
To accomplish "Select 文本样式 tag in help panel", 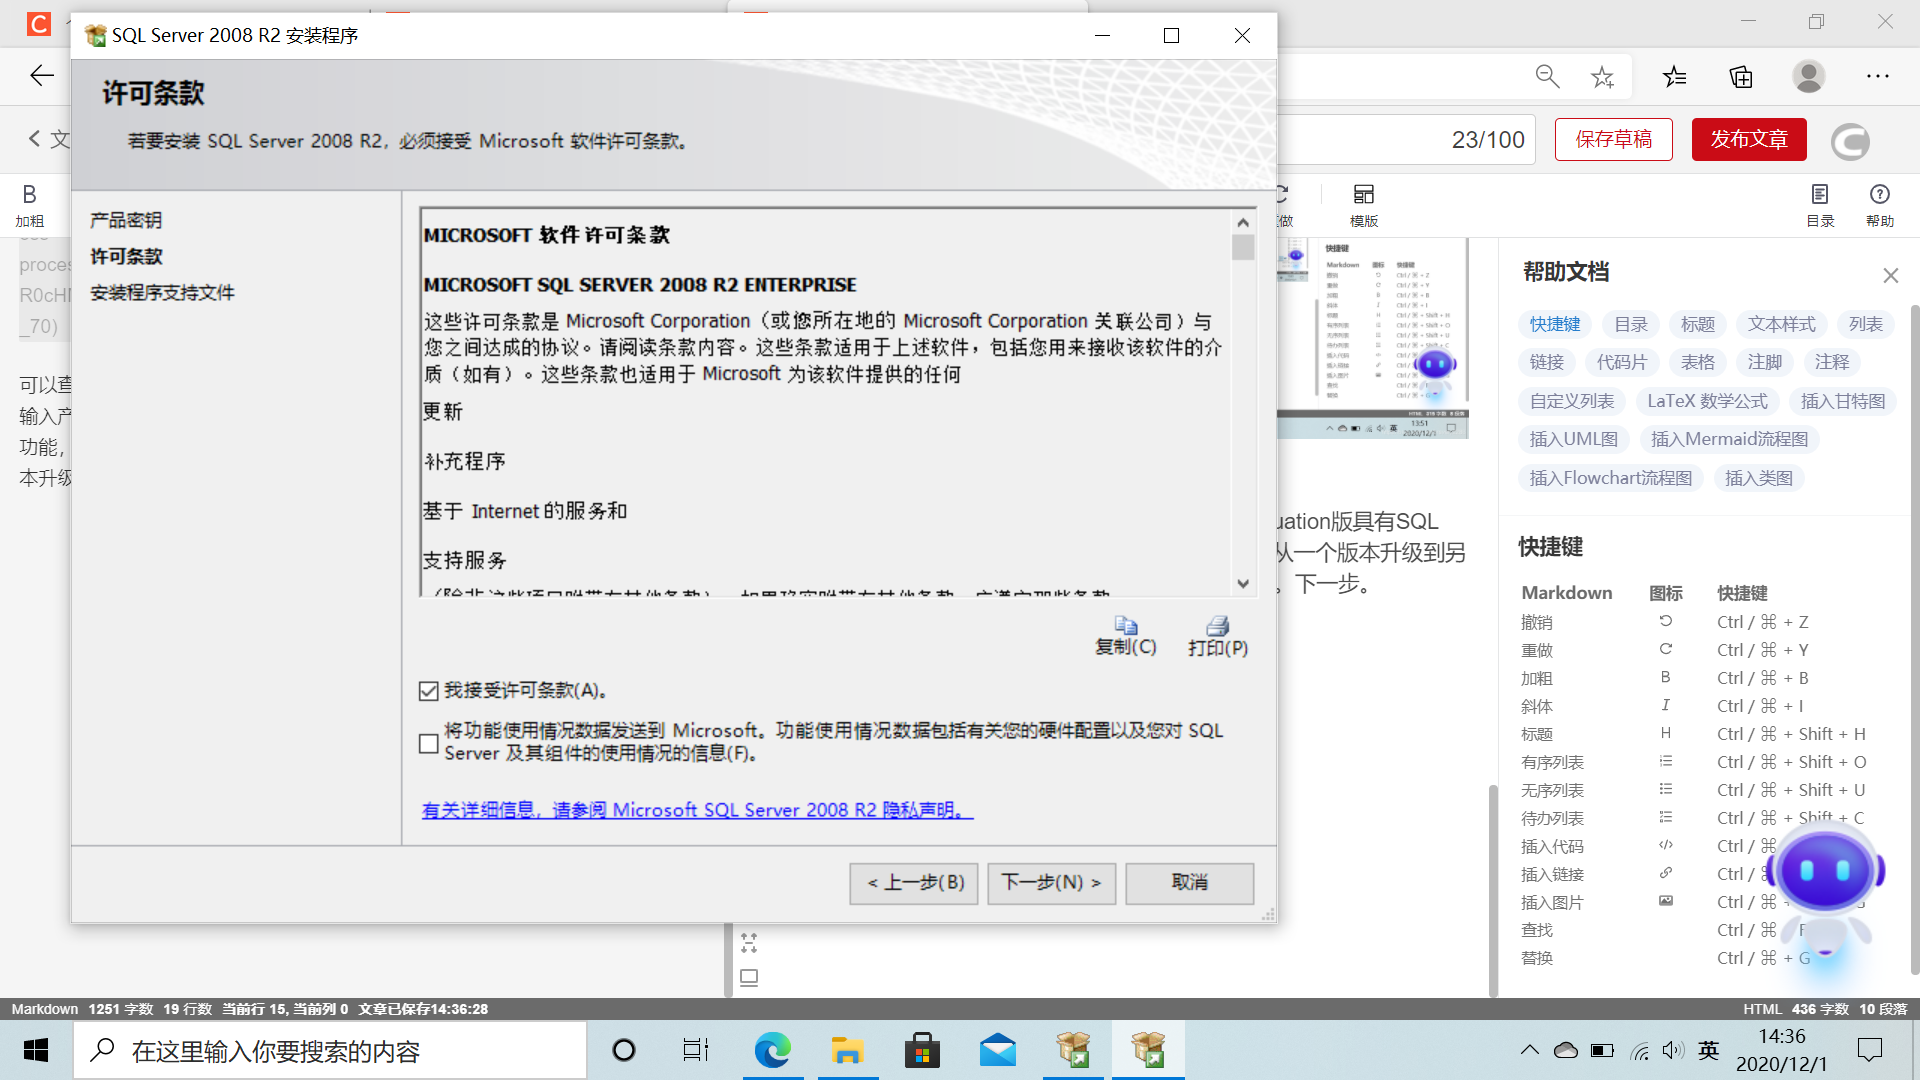I will pyautogui.click(x=1782, y=324).
